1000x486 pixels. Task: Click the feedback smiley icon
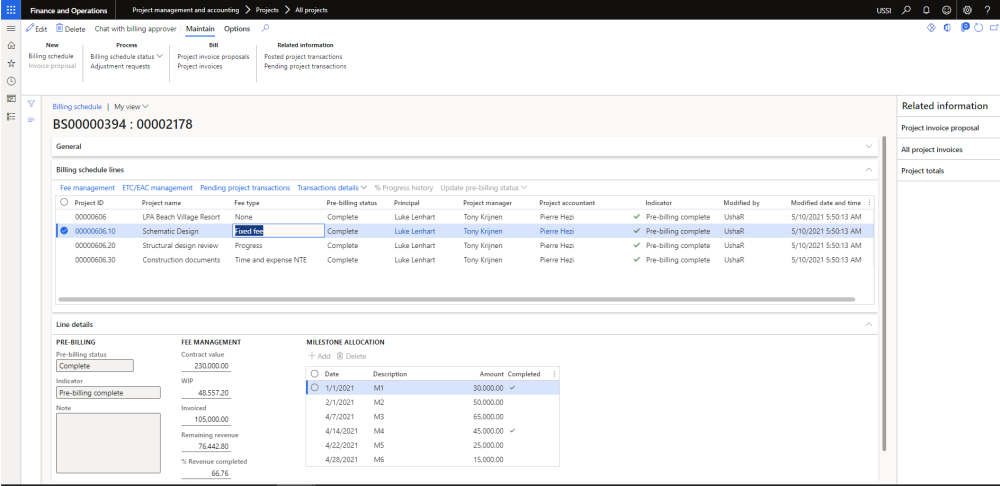click(946, 9)
